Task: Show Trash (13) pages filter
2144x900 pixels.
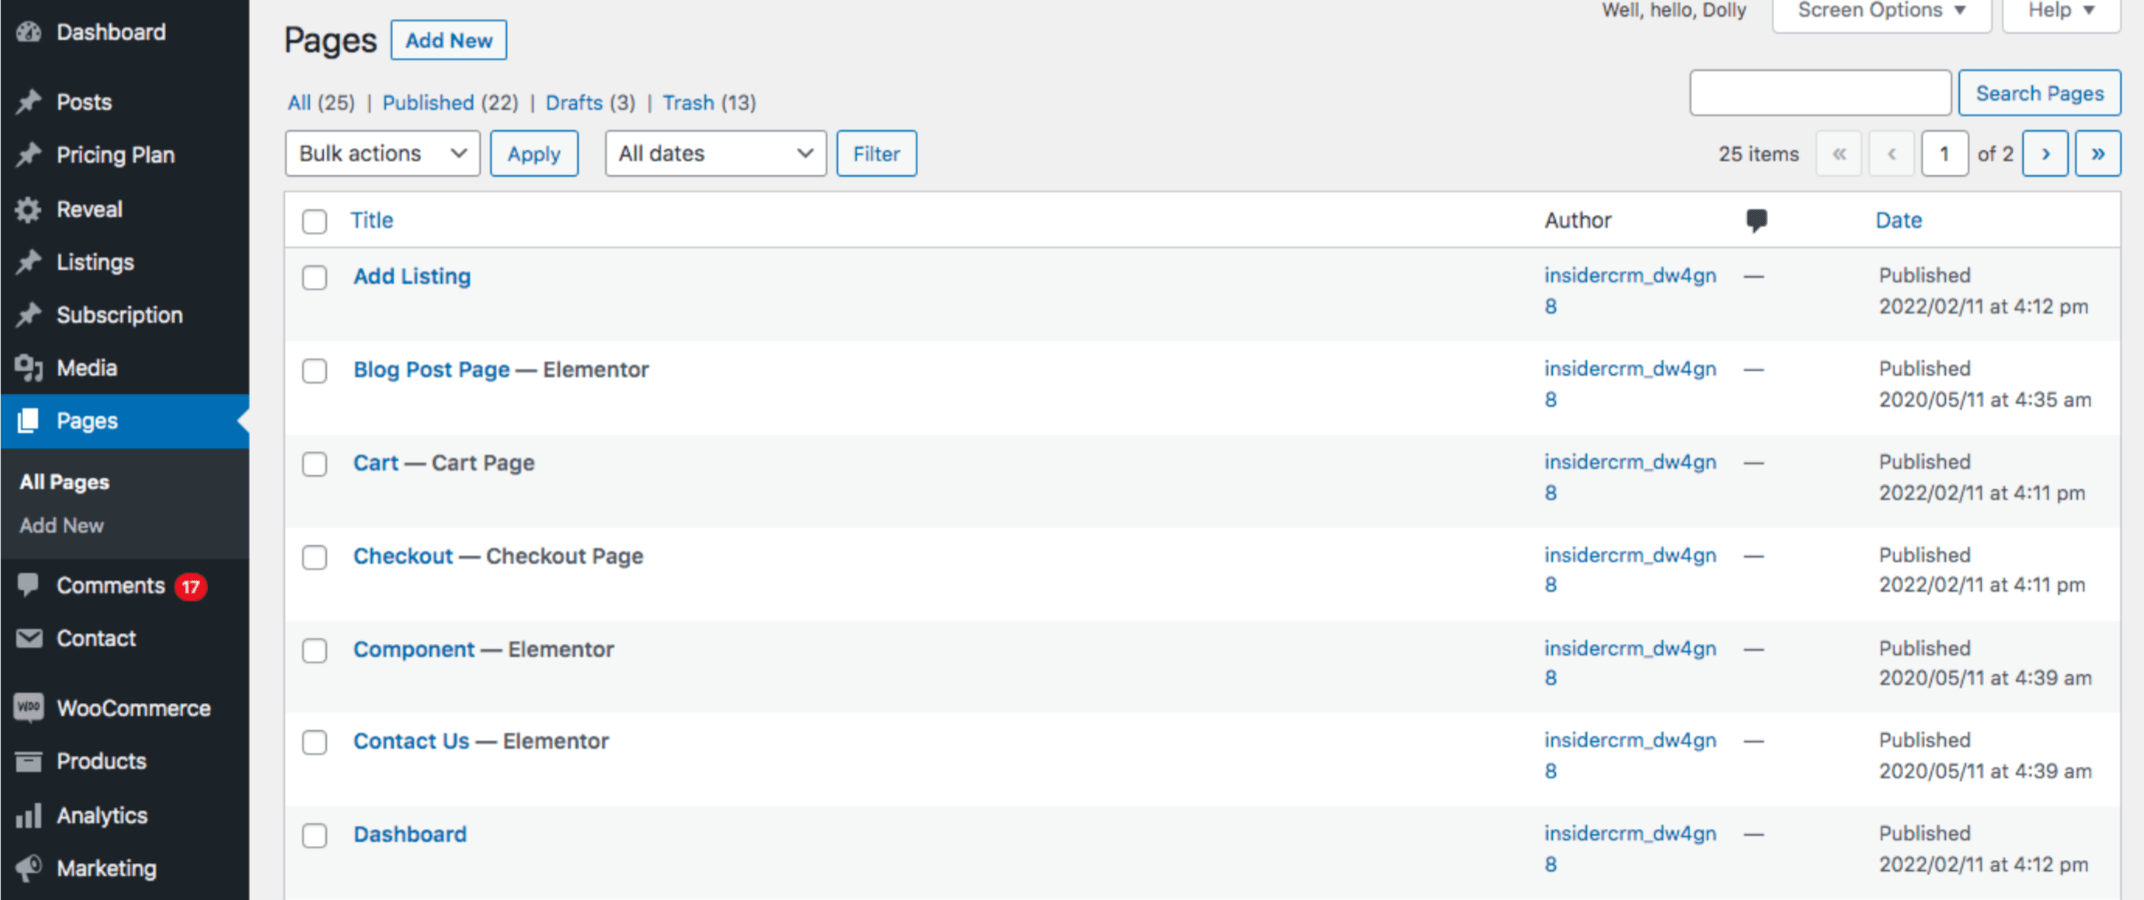Action: point(709,103)
